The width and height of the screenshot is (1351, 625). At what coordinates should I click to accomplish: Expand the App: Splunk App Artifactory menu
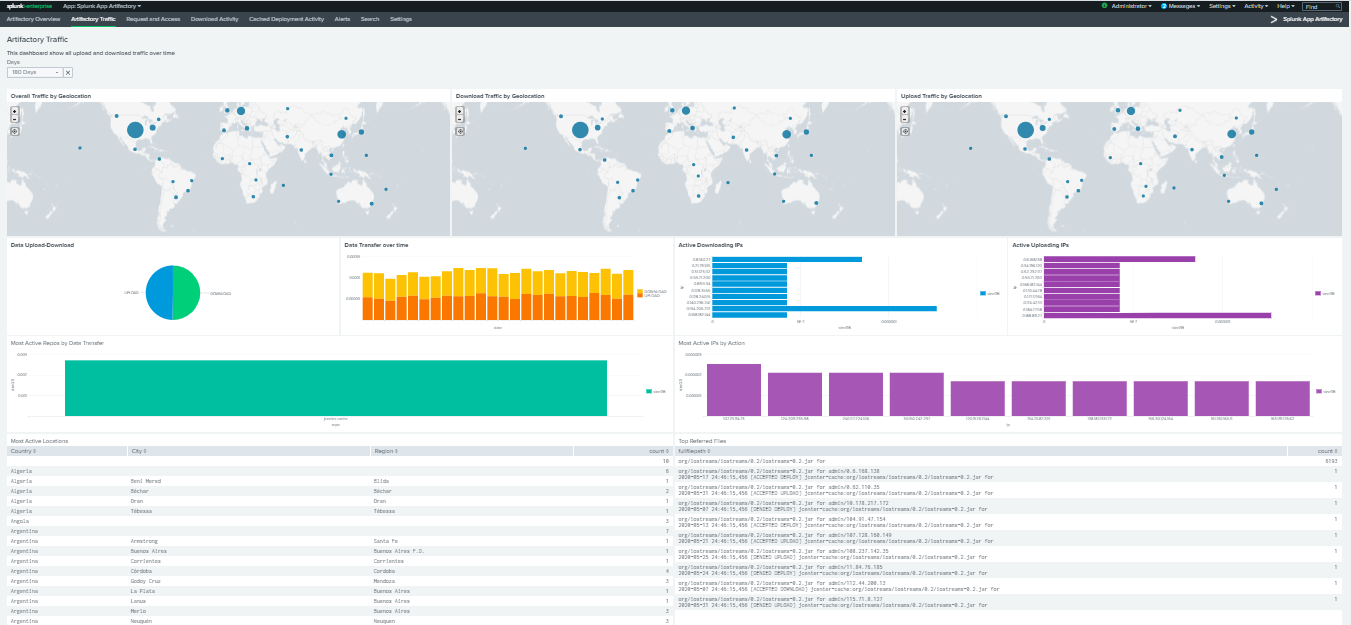click(102, 6)
